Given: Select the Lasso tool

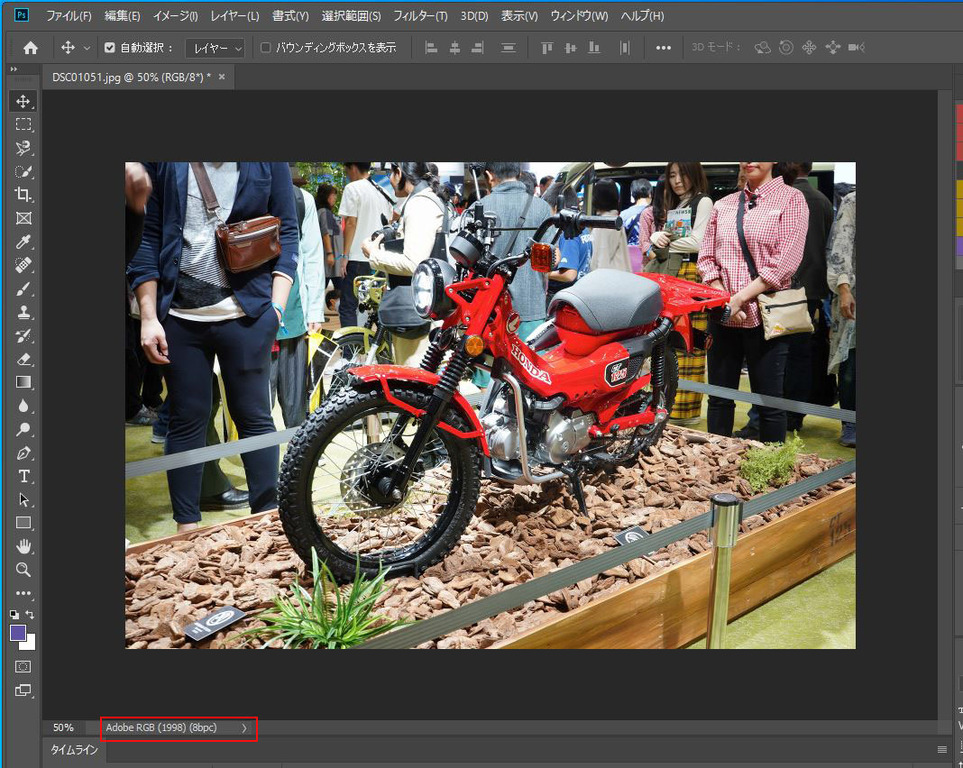Looking at the screenshot, I should pyautogui.click(x=23, y=148).
